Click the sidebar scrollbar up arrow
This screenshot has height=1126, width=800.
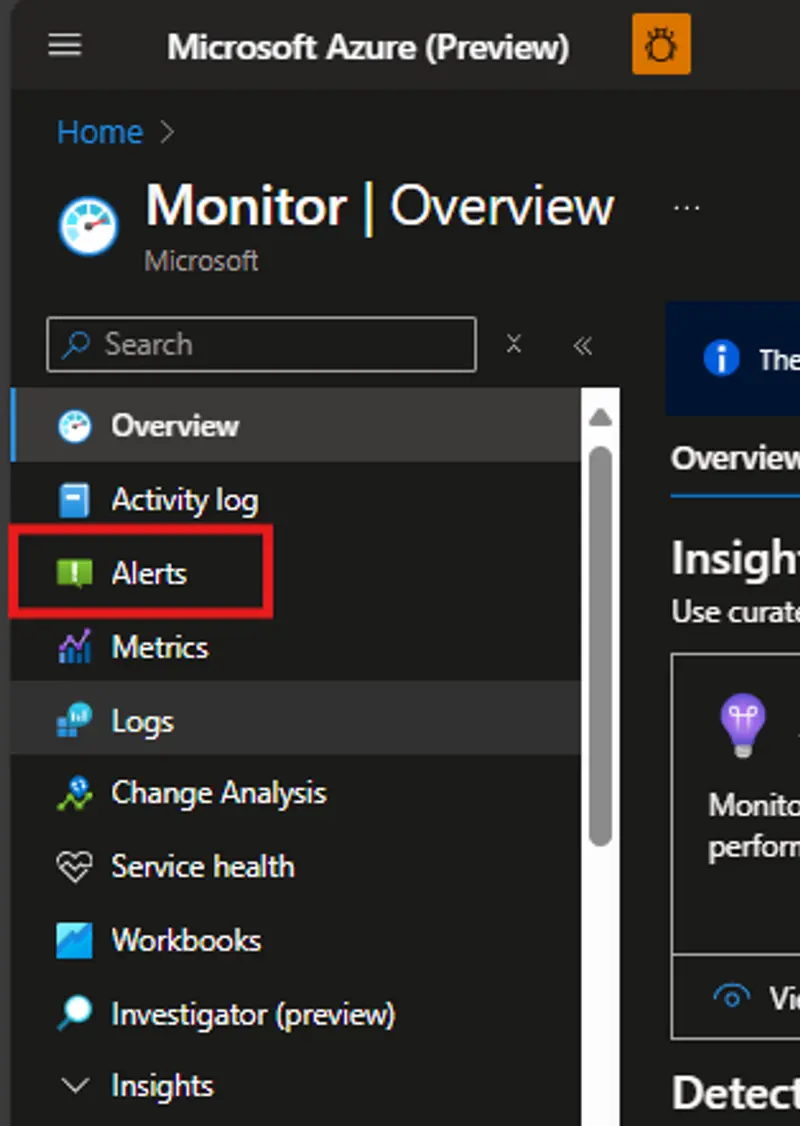coord(600,417)
